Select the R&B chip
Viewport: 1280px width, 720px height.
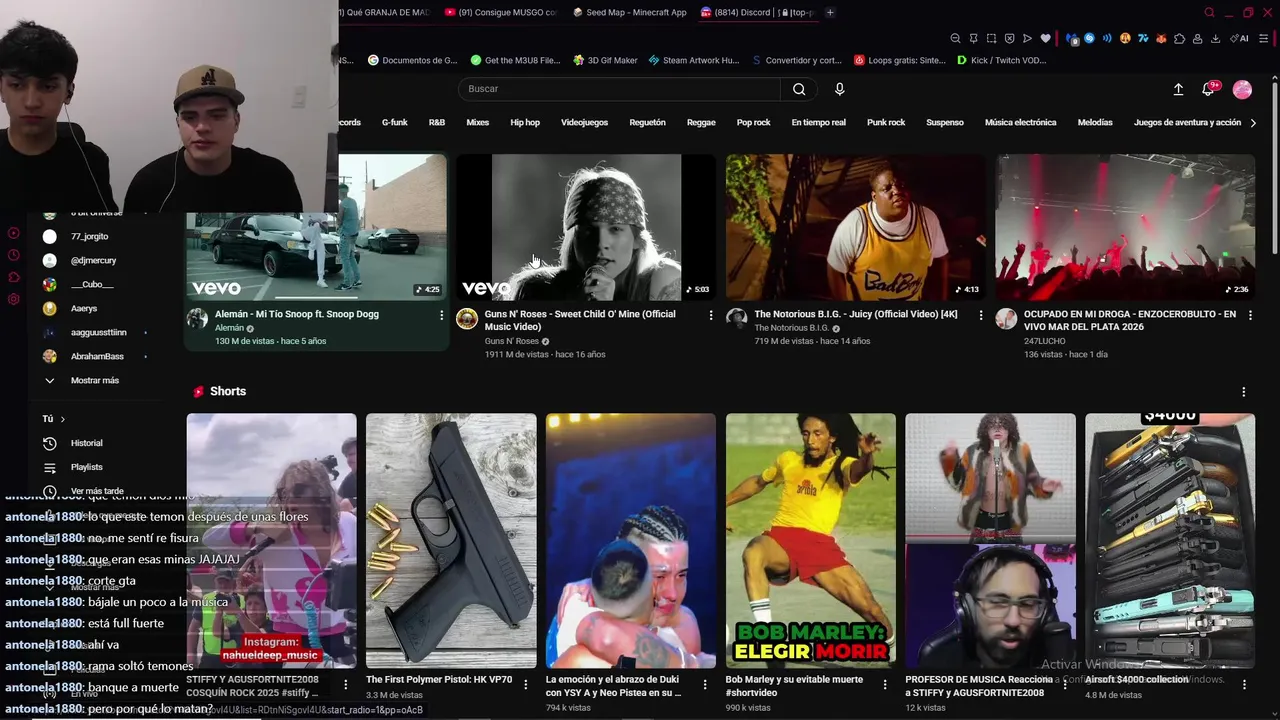[x=437, y=122]
